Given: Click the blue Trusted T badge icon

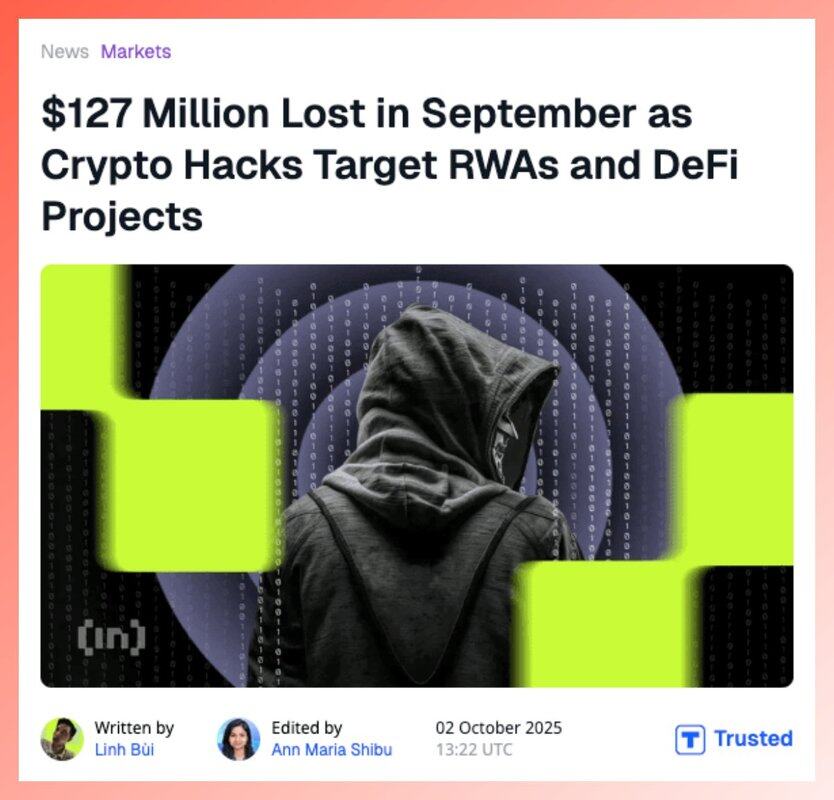Looking at the screenshot, I should tap(690, 739).
